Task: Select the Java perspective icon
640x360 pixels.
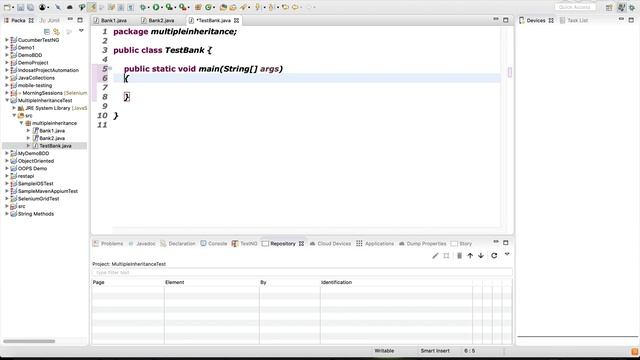Action: click(622, 8)
